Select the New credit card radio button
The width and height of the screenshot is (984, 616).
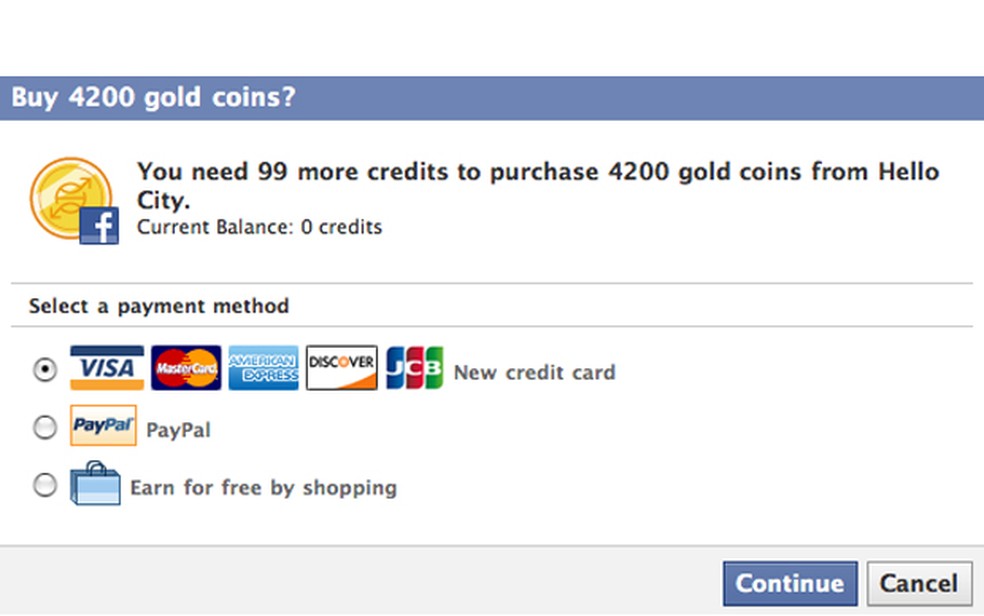(x=44, y=369)
